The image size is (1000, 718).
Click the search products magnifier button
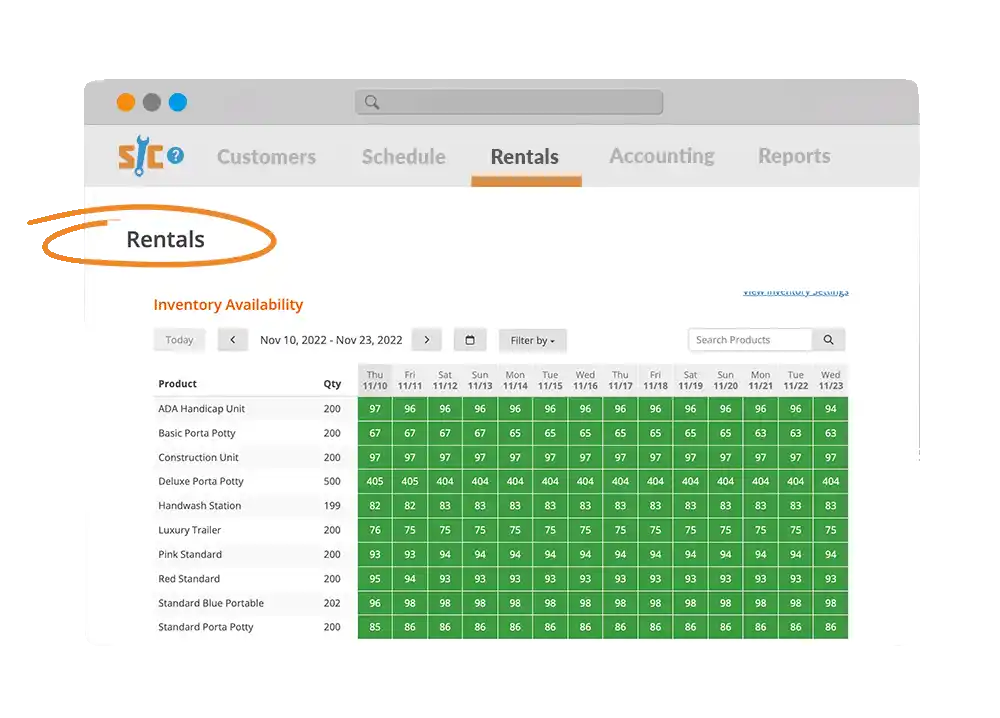tap(828, 340)
